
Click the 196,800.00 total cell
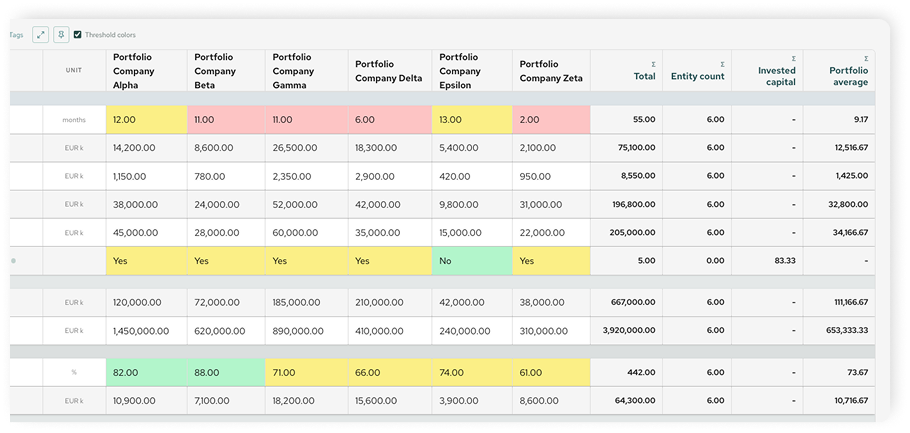(x=626, y=204)
